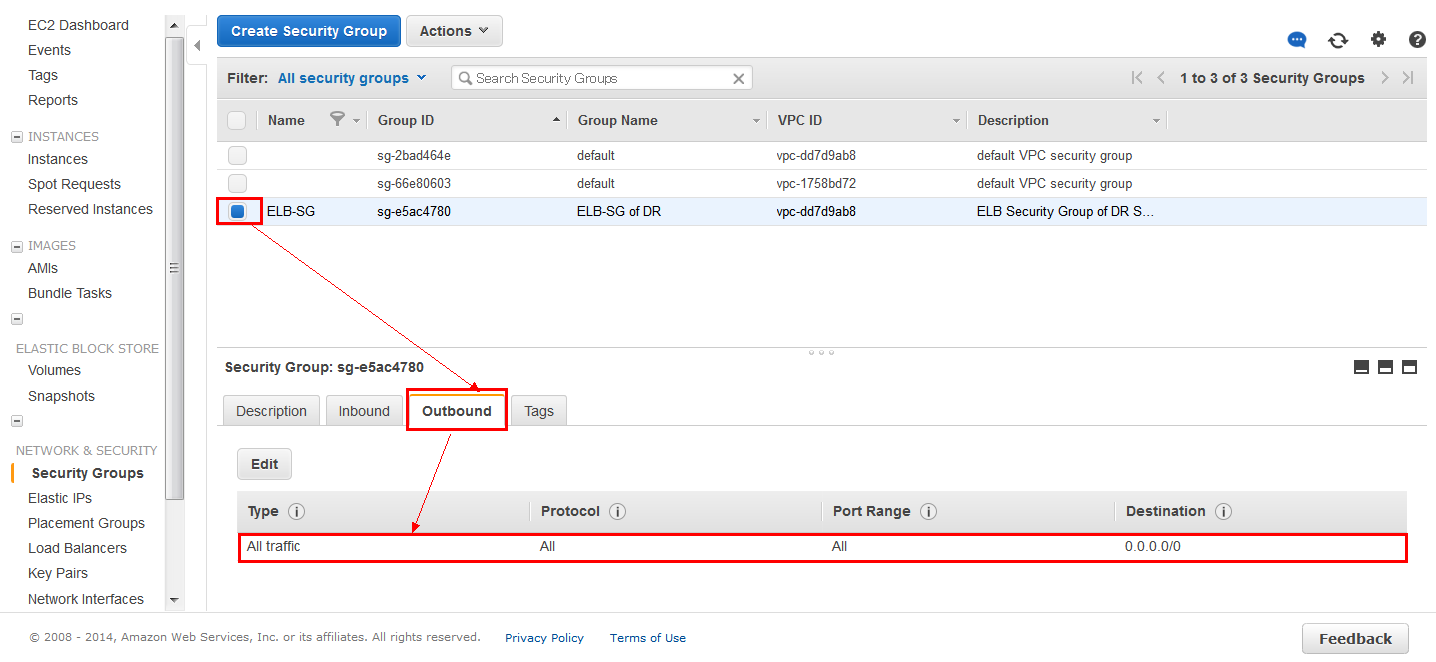Click Edit to modify outbound rules

pos(264,464)
